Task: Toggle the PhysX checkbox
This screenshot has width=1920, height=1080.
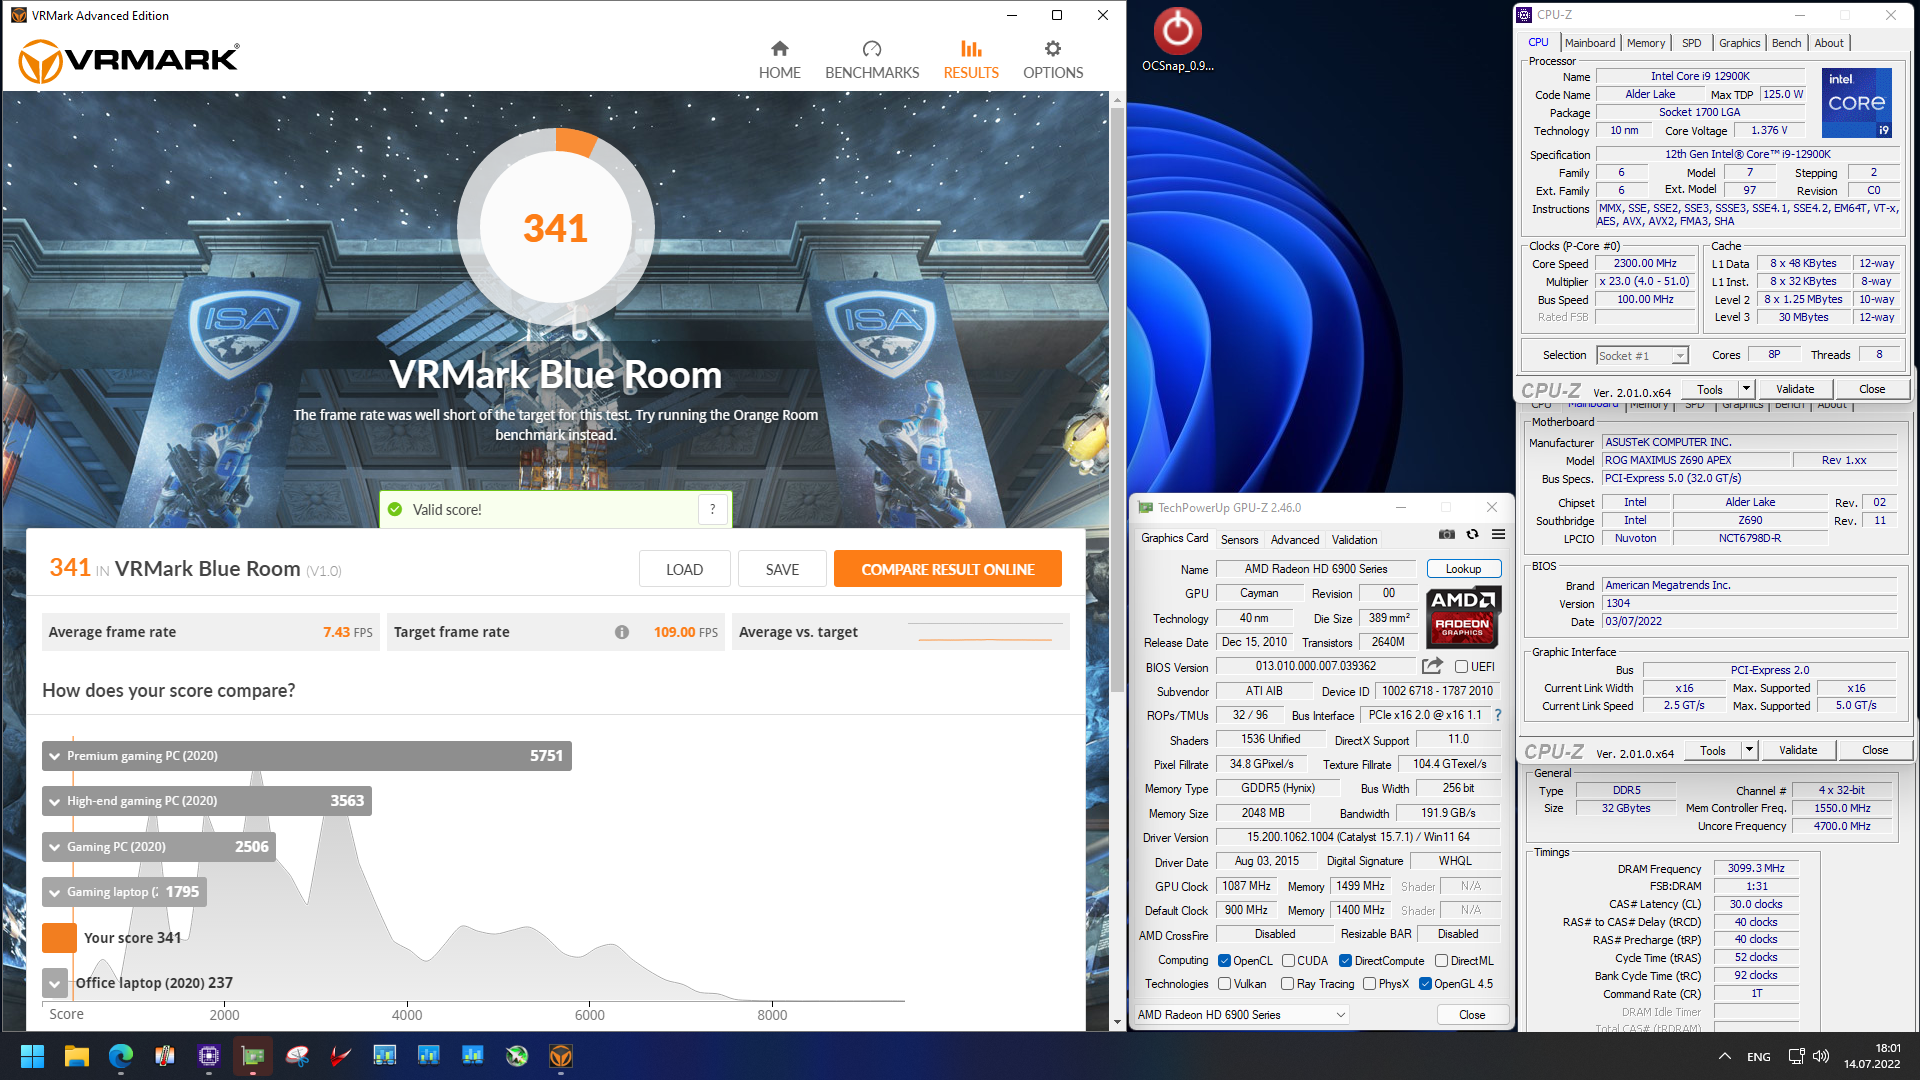Action: tap(1369, 984)
